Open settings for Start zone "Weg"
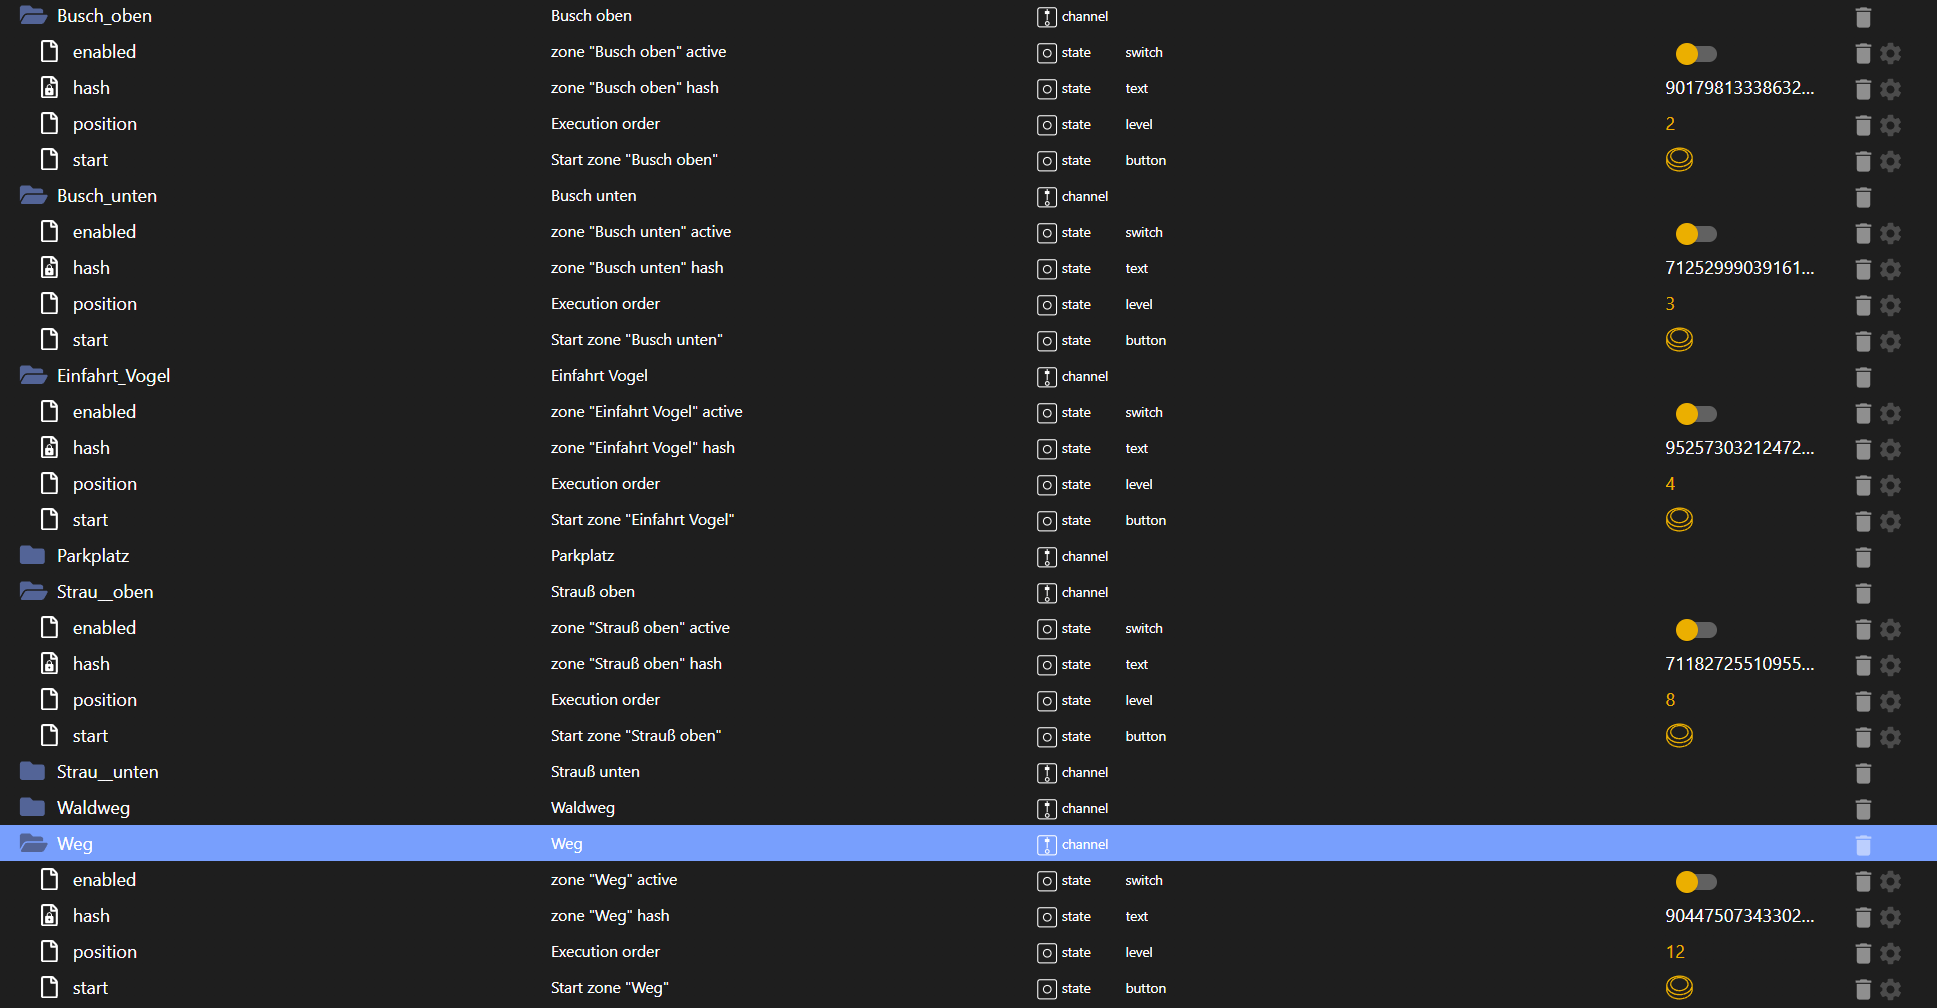Viewport: 1937px width, 1008px height. (x=1890, y=989)
